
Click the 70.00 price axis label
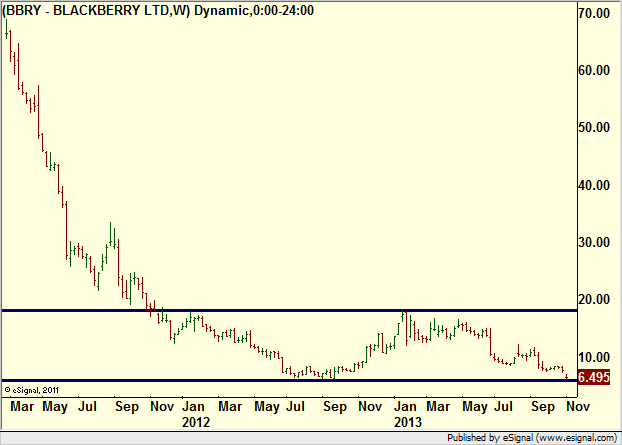point(594,13)
